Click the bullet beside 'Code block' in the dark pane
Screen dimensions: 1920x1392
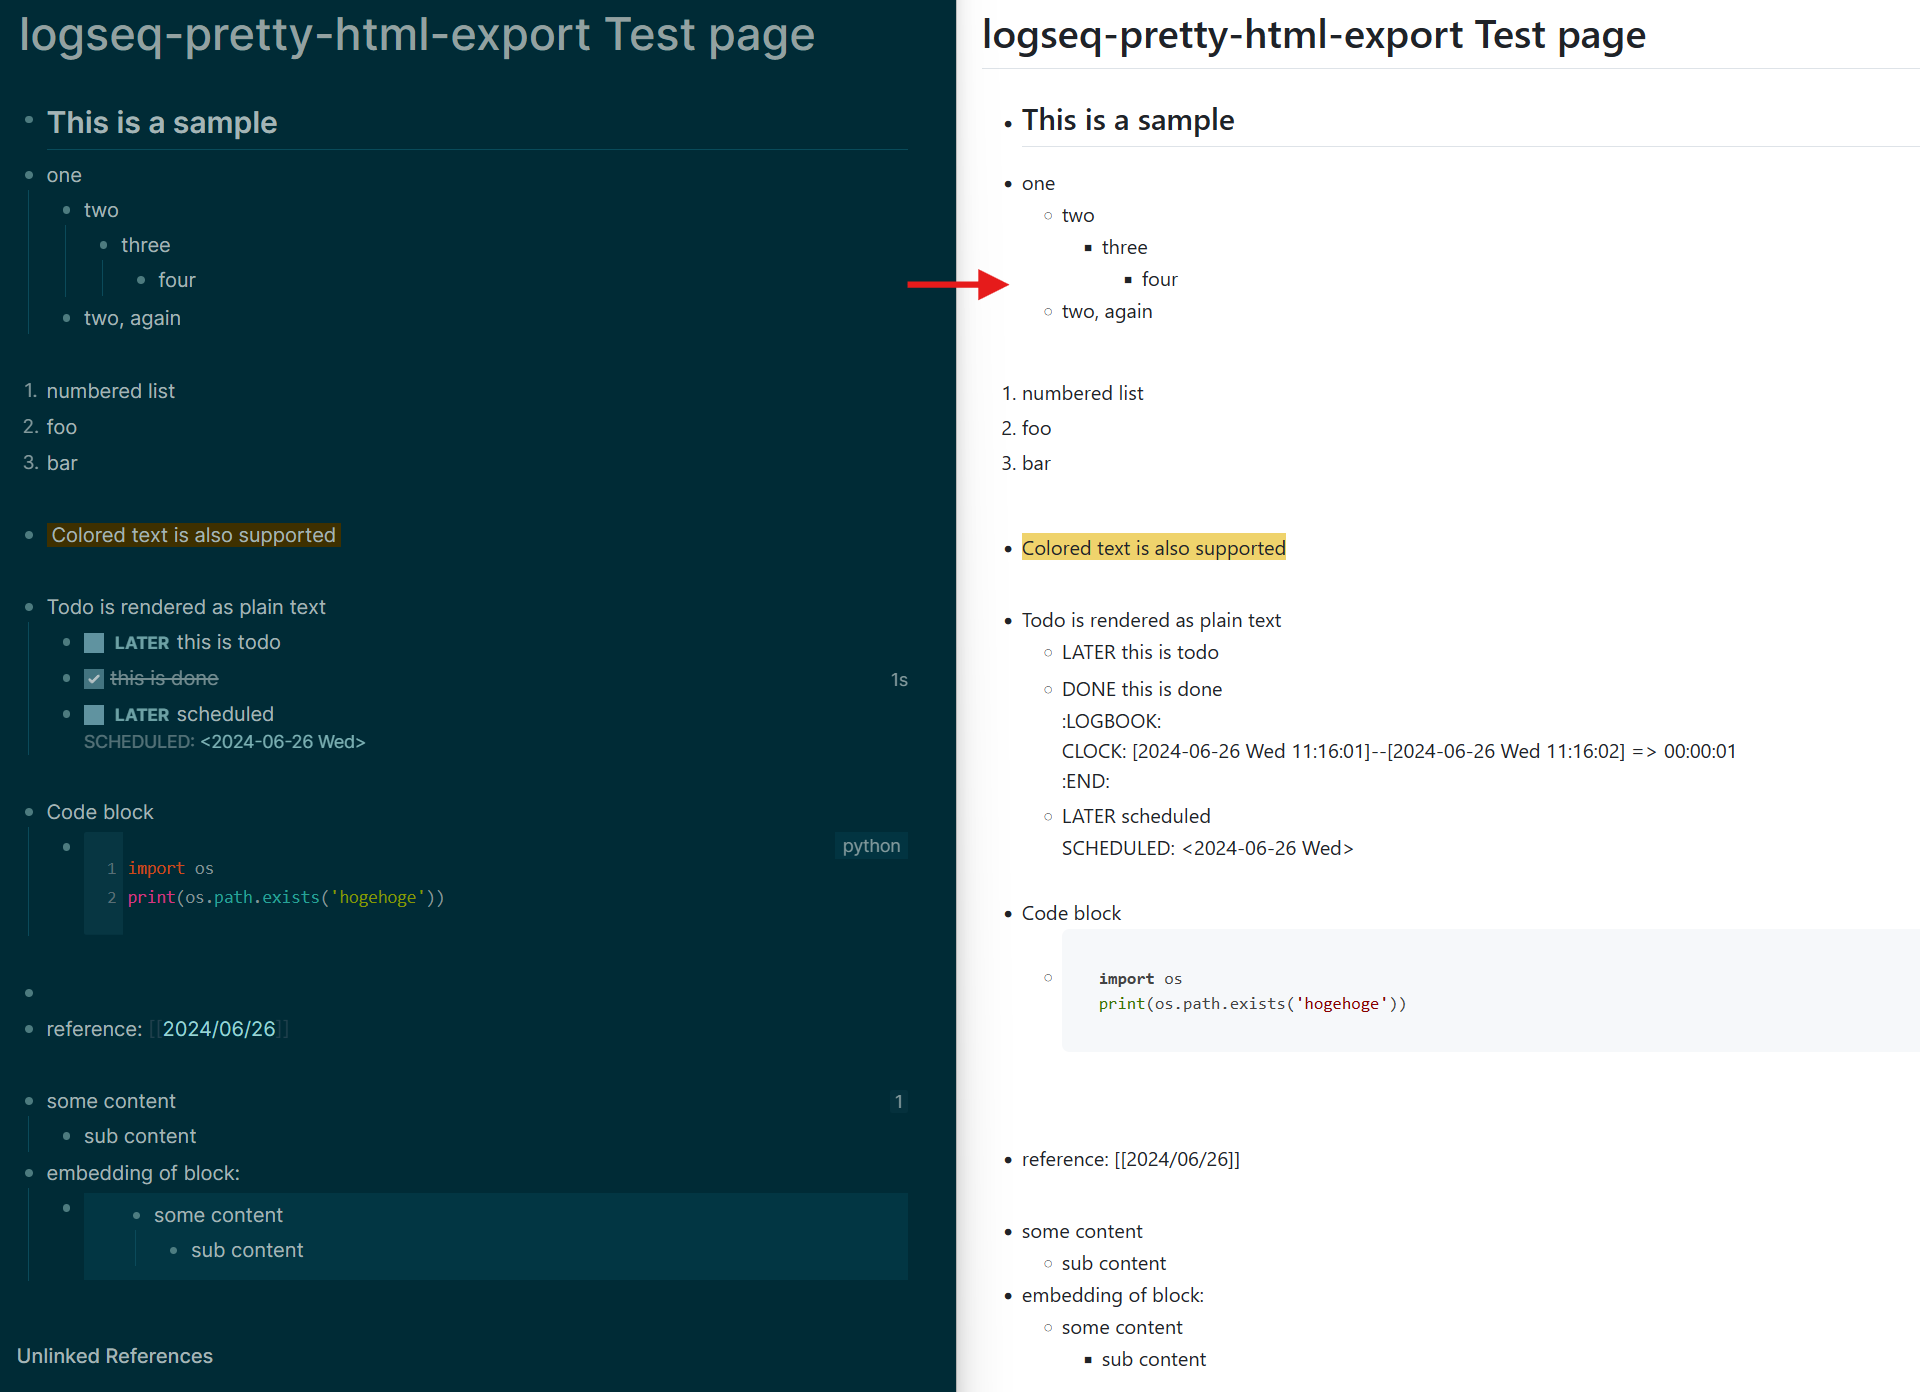point(29,812)
